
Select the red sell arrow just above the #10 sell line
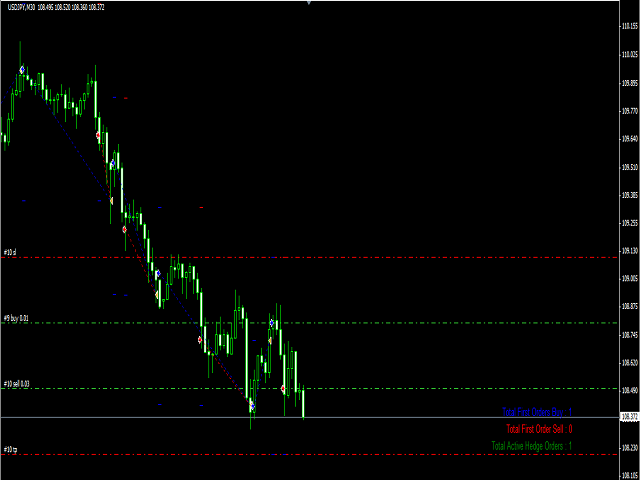283,388
